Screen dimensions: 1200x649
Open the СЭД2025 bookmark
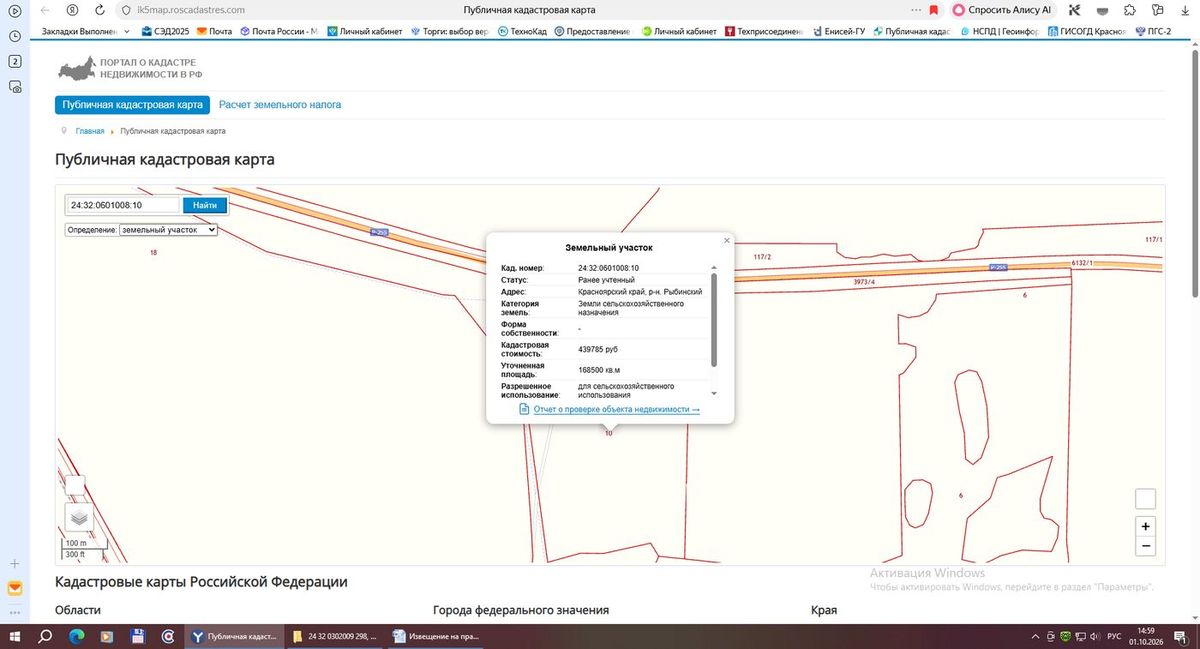pos(166,31)
